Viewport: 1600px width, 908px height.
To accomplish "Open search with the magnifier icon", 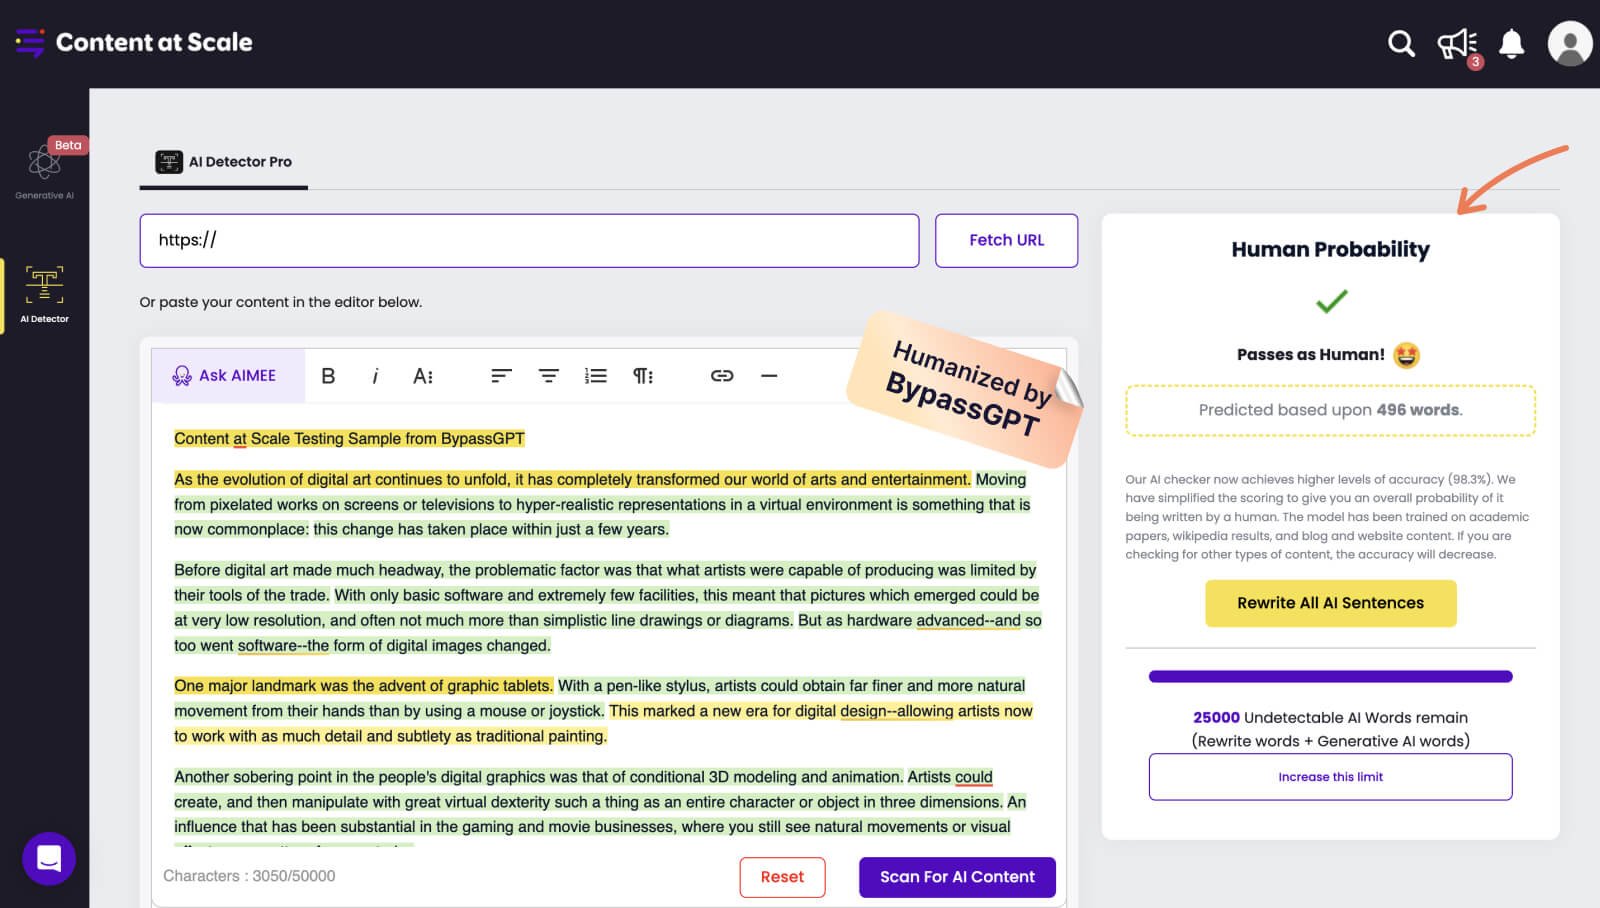I will point(1401,44).
